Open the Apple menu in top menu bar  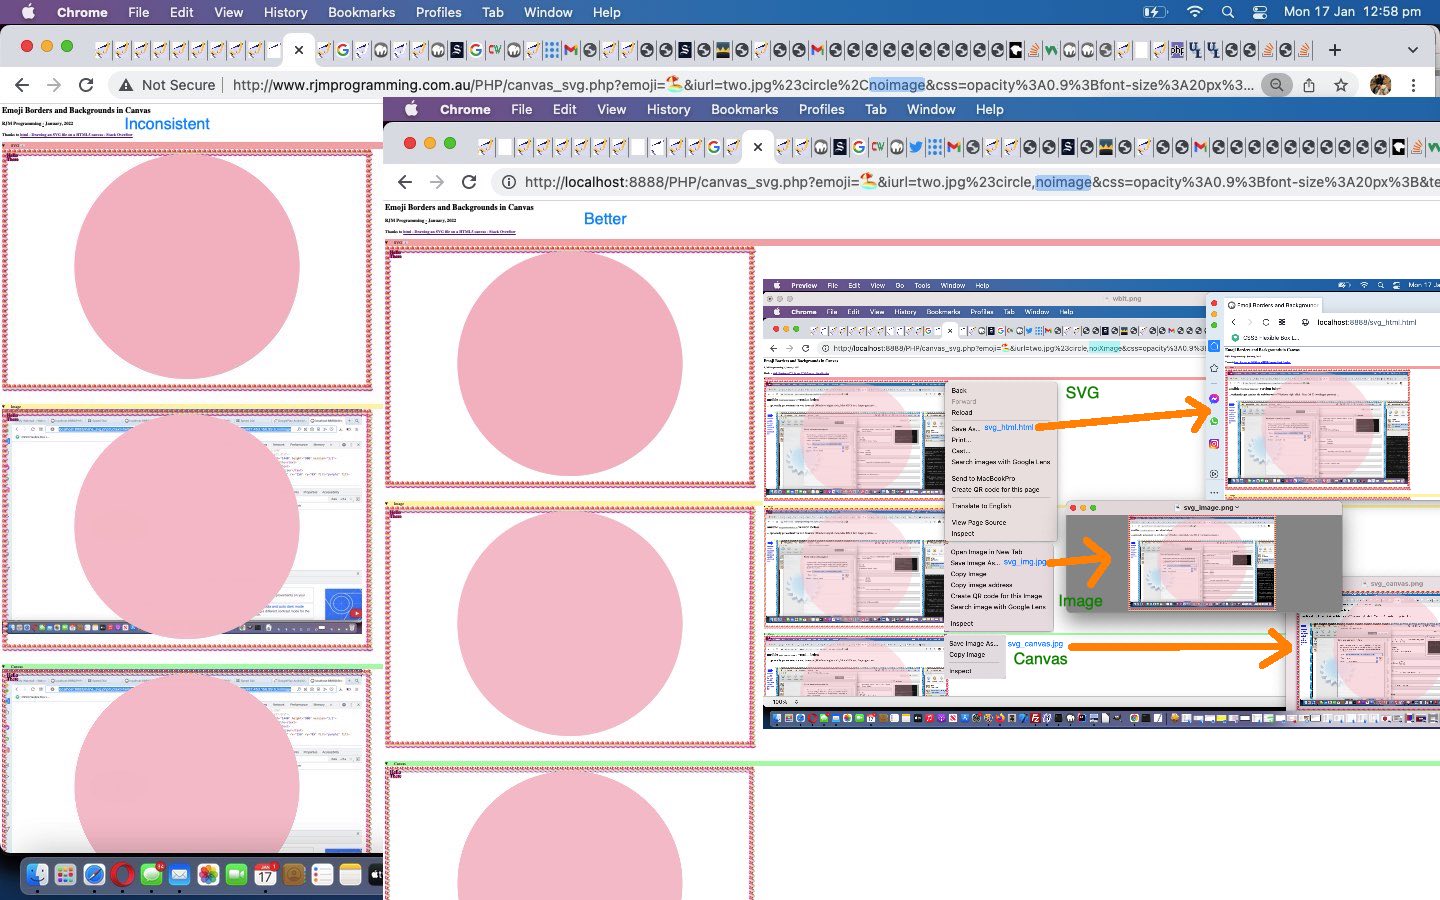[28, 12]
